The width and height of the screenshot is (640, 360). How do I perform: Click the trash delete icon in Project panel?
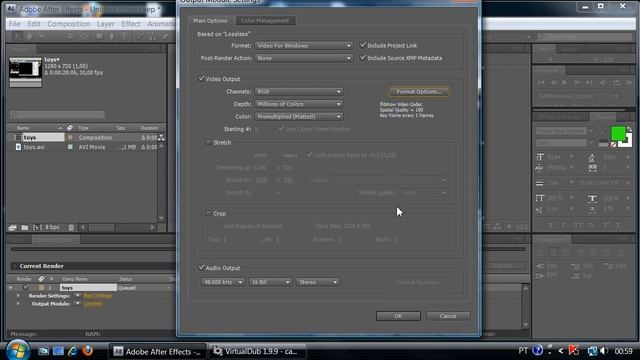coord(71,227)
